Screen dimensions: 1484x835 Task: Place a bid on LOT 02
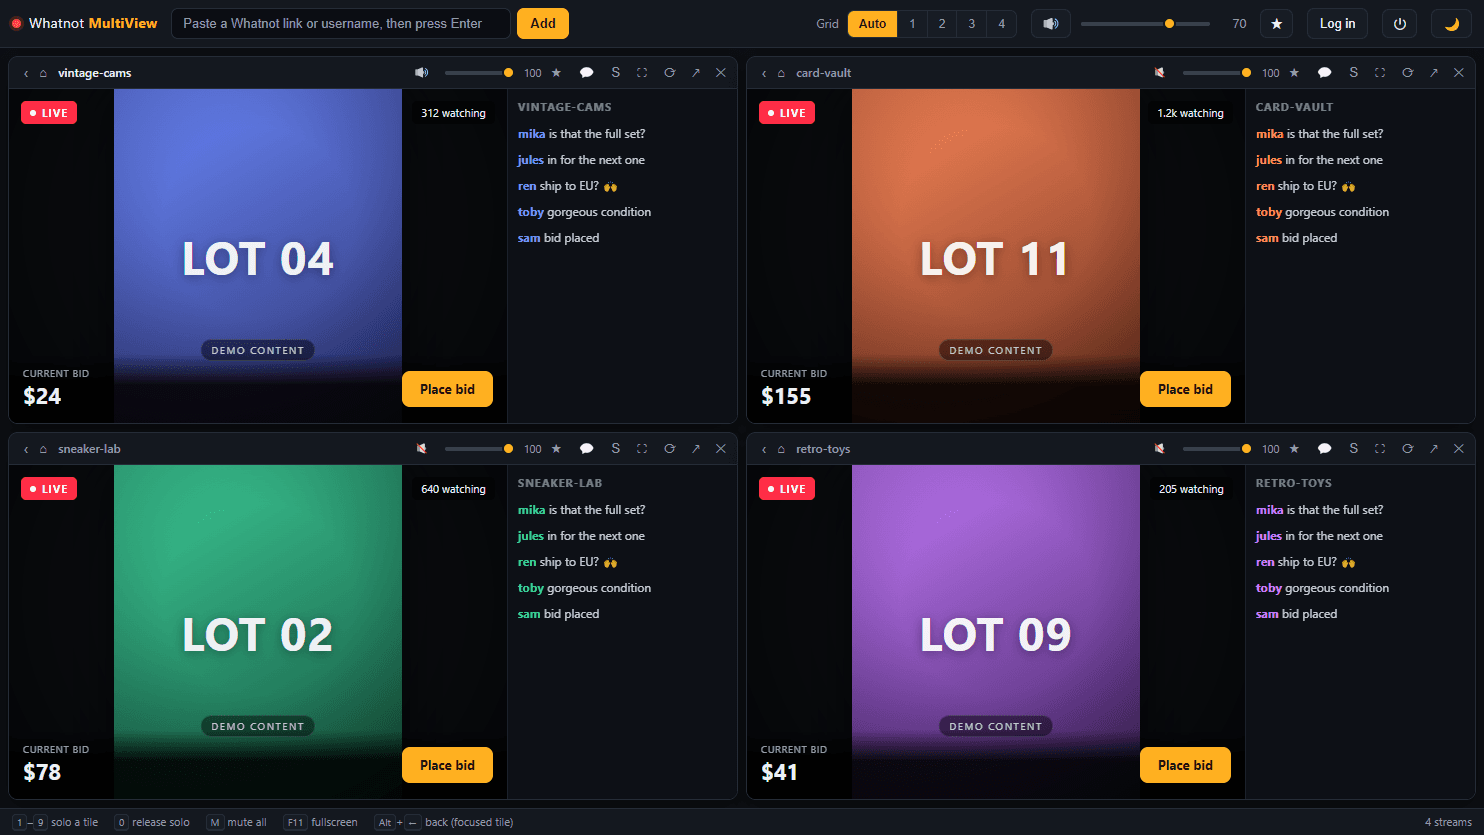point(447,765)
